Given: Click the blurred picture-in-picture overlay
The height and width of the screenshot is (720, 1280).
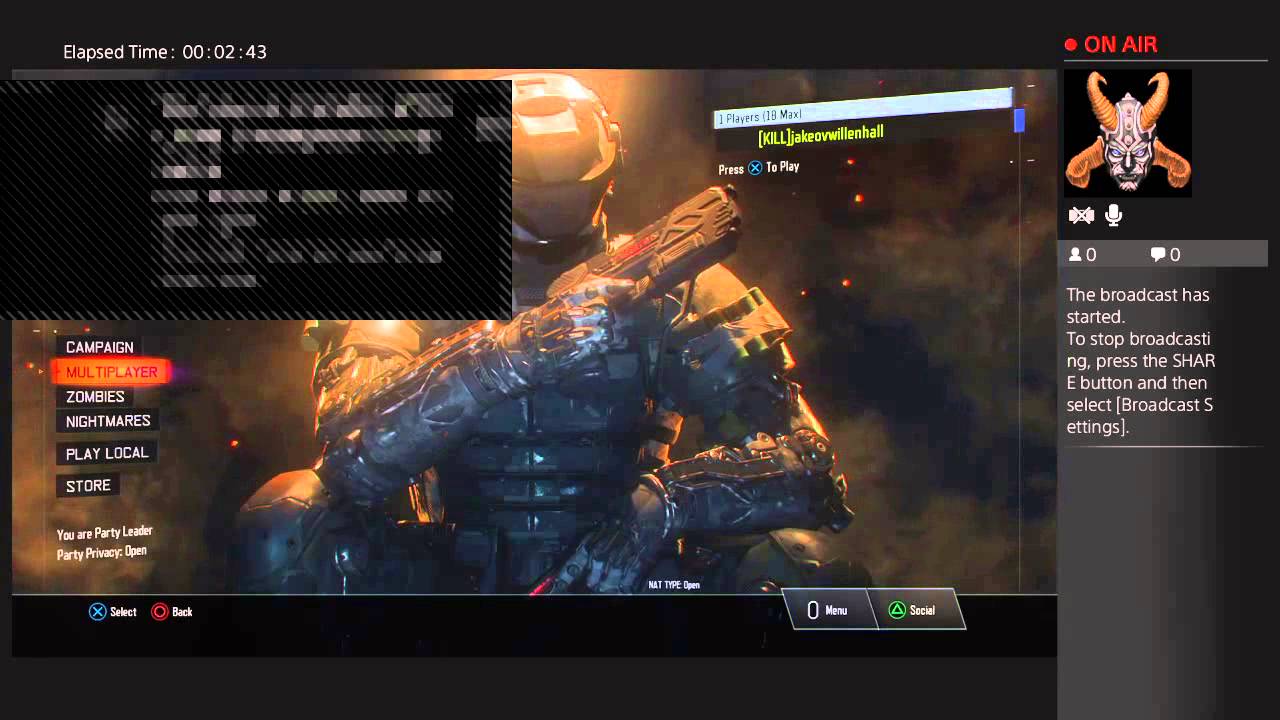Looking at the screenshot, I should (256, 200).
